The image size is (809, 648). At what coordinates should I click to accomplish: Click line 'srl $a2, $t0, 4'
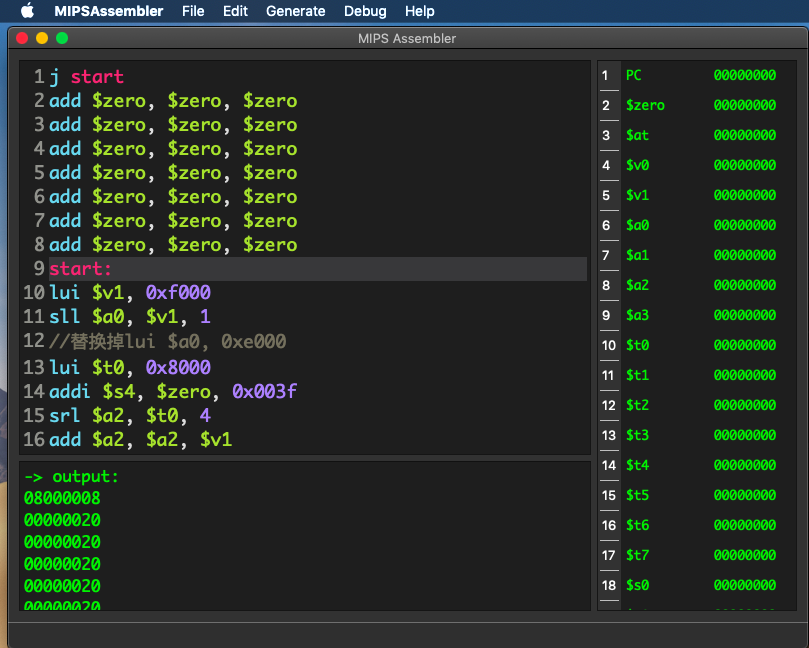coord(130,415)
